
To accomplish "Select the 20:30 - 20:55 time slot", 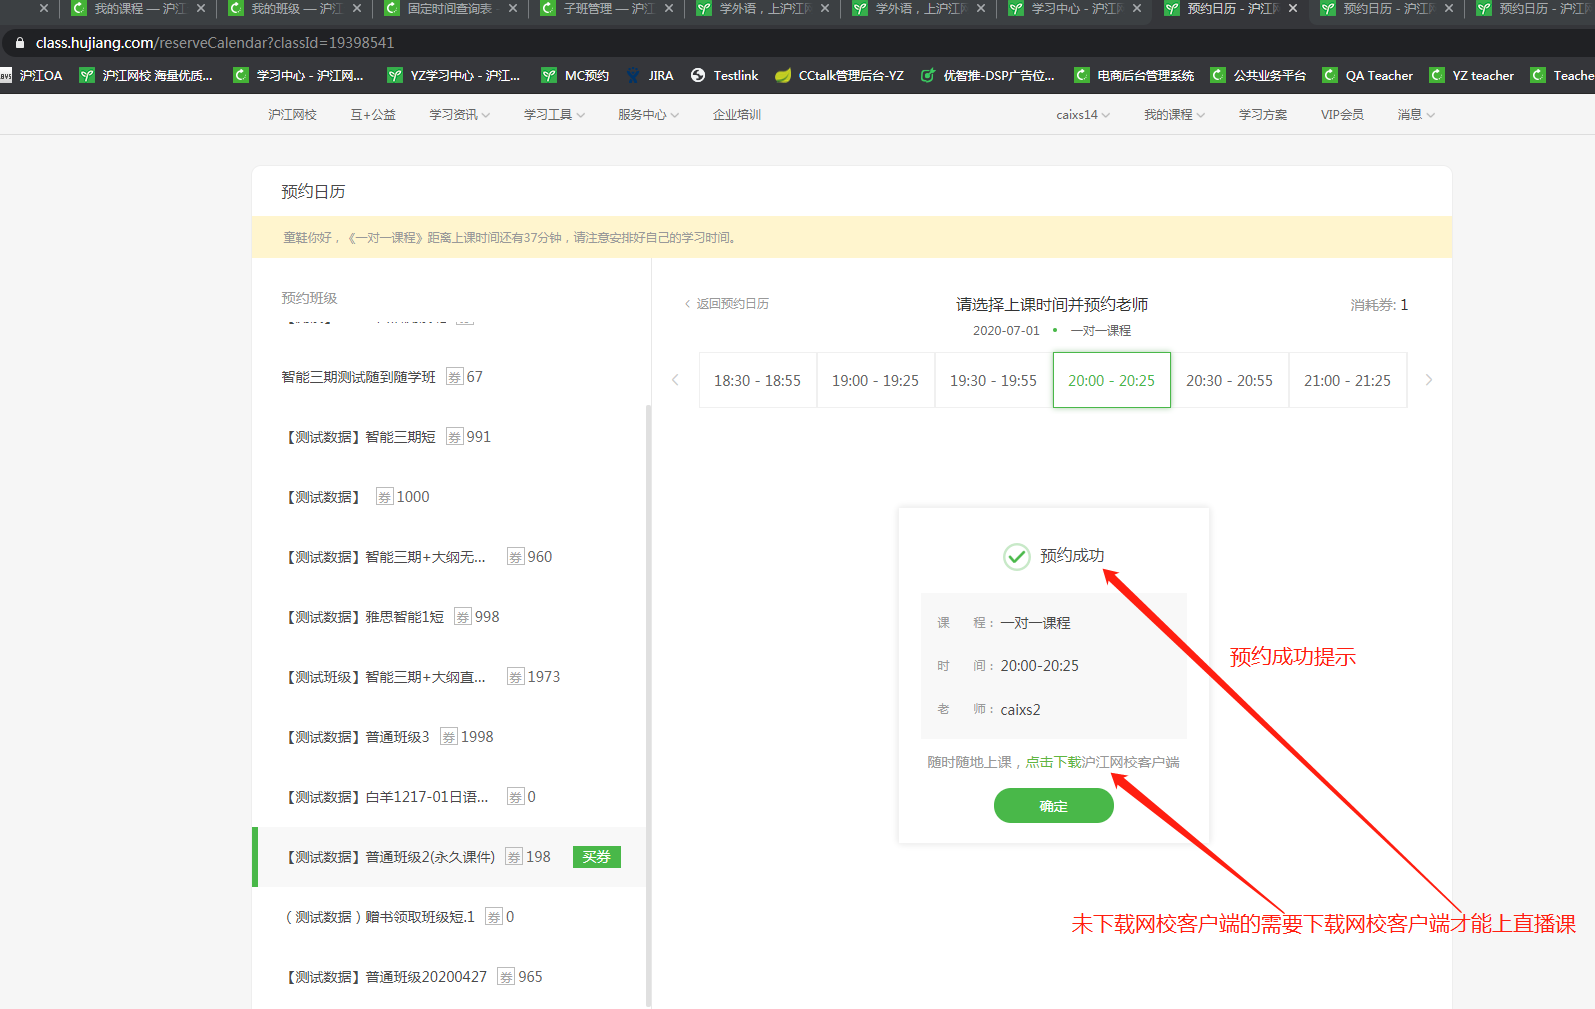I will 1229,380.
